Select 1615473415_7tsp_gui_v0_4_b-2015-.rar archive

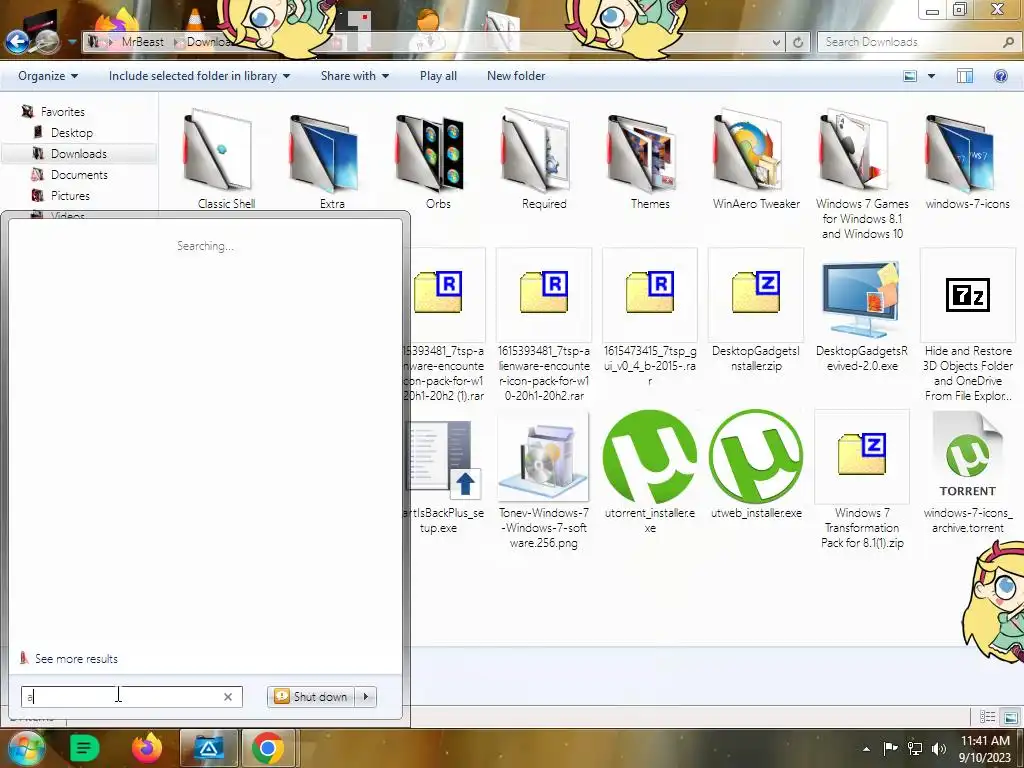click(650, 318)
